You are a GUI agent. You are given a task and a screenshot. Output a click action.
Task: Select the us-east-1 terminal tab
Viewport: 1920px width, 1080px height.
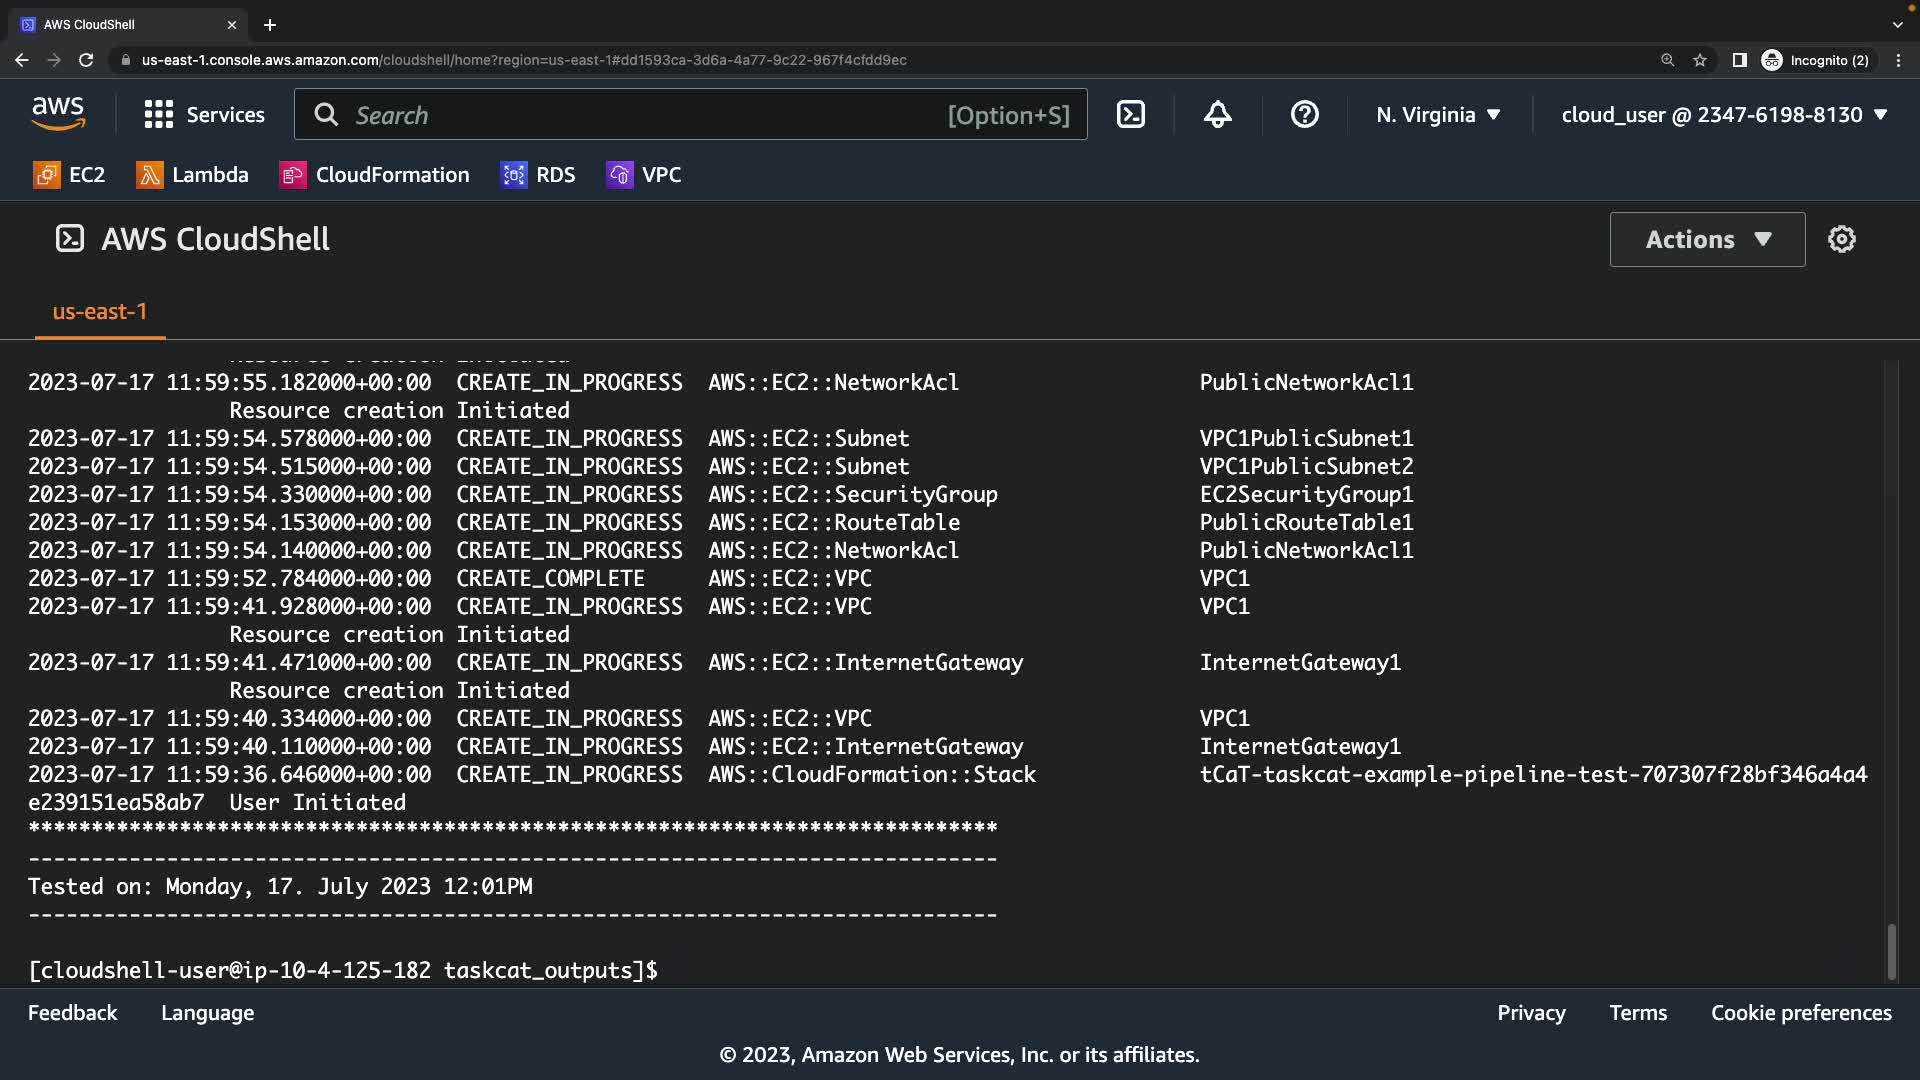[100, 312]
